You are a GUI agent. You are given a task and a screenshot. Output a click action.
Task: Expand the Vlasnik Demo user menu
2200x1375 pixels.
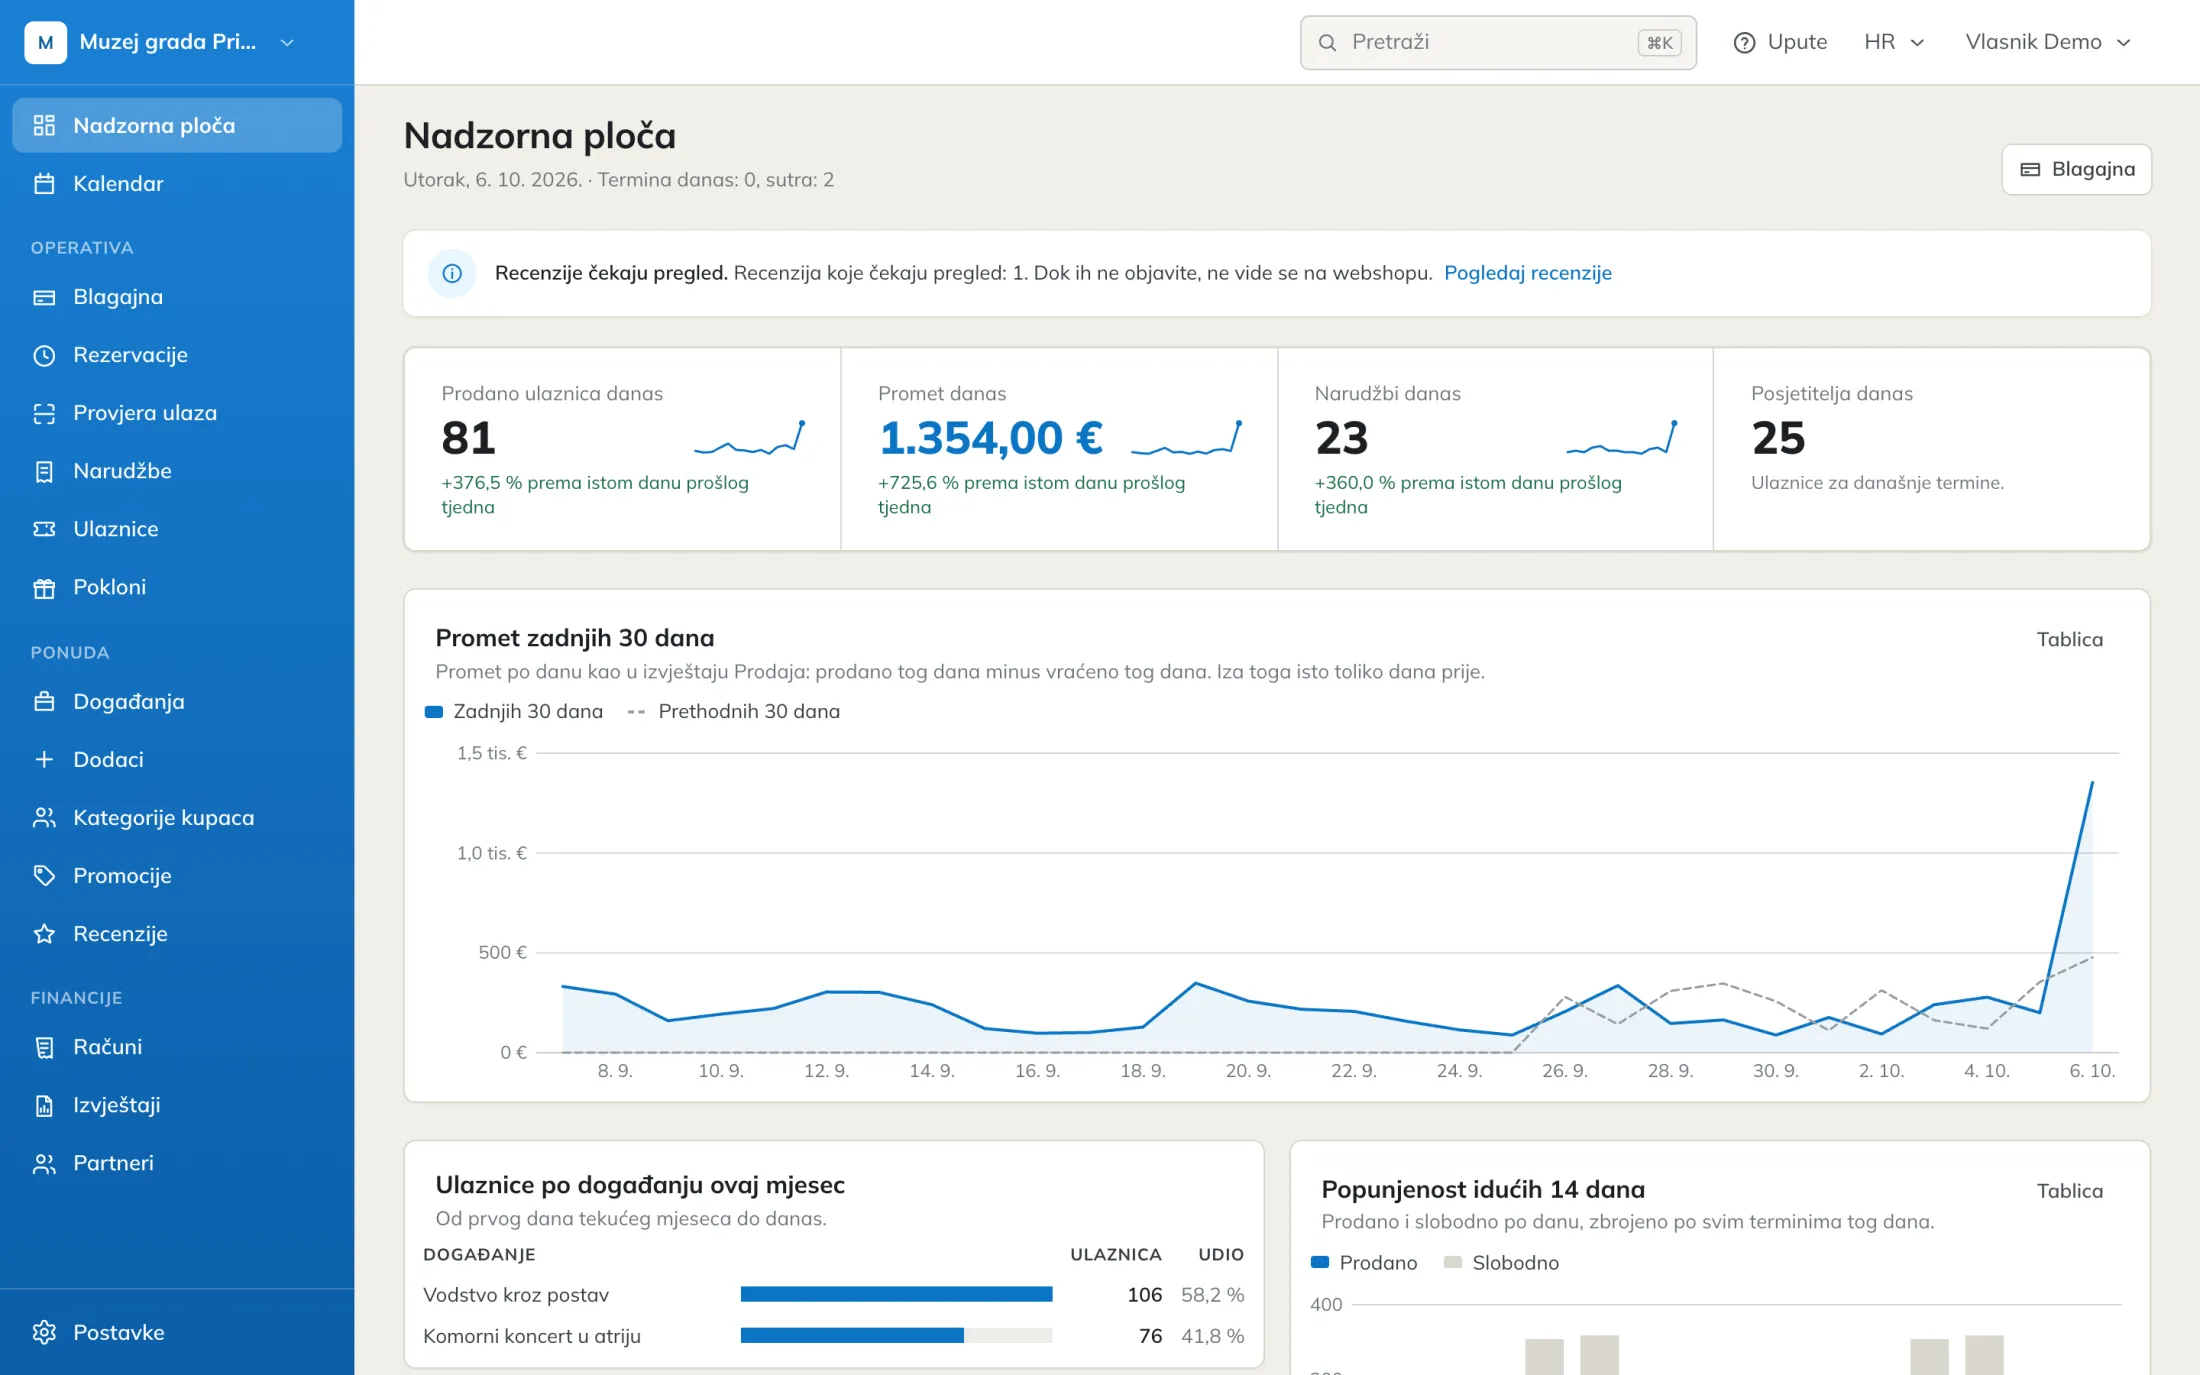(2048, 42)
